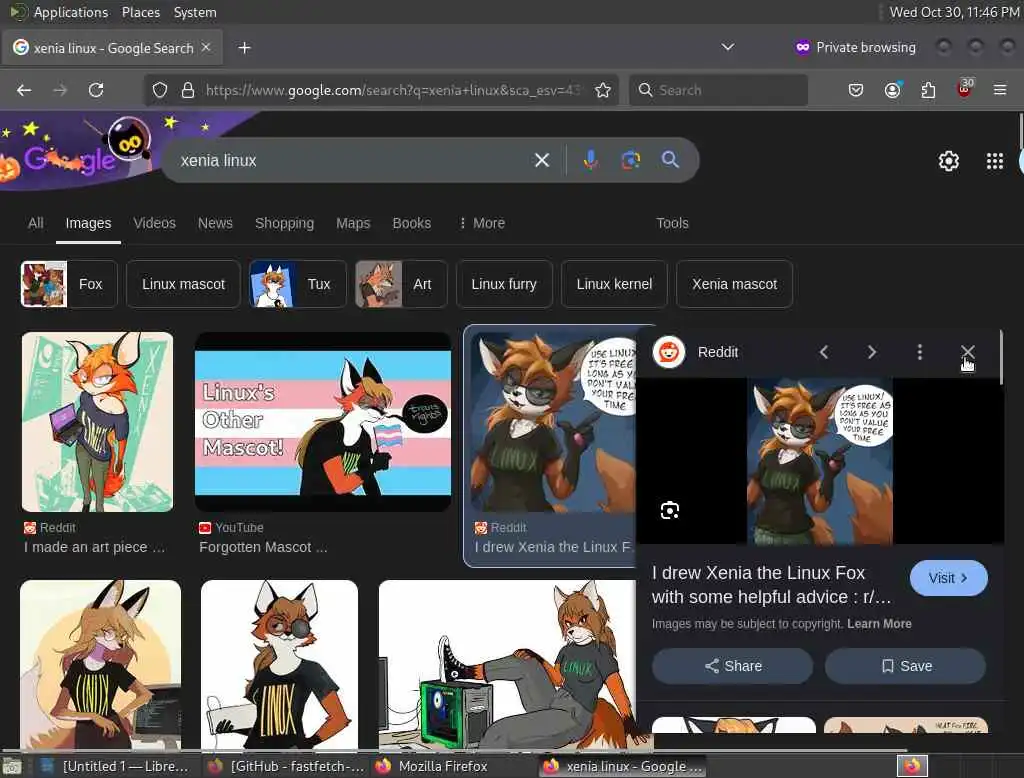
Task: Visit the Reddit source page
Action: coord(948,578)
